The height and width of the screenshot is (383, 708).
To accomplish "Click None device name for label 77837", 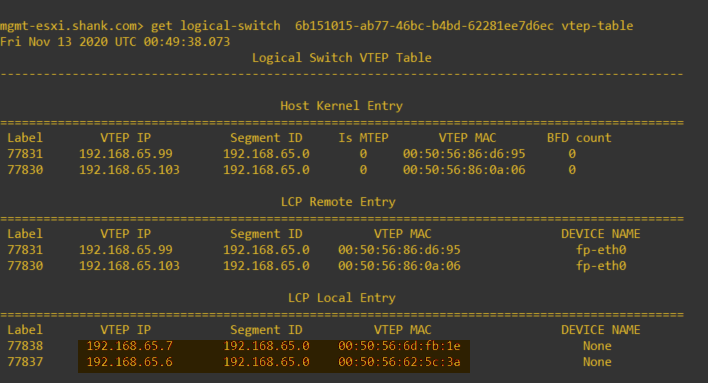I will (597, 362).
